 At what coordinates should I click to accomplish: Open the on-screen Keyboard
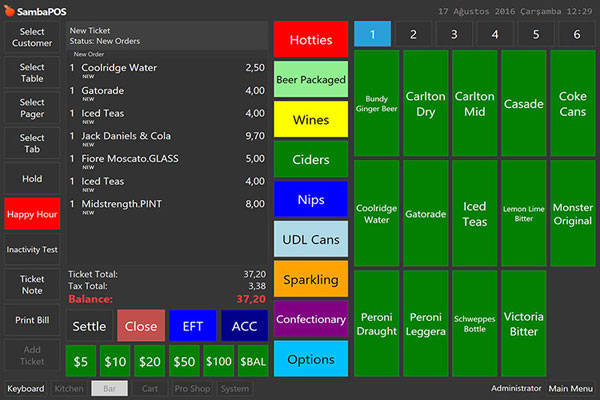click(x=25, y=388)
